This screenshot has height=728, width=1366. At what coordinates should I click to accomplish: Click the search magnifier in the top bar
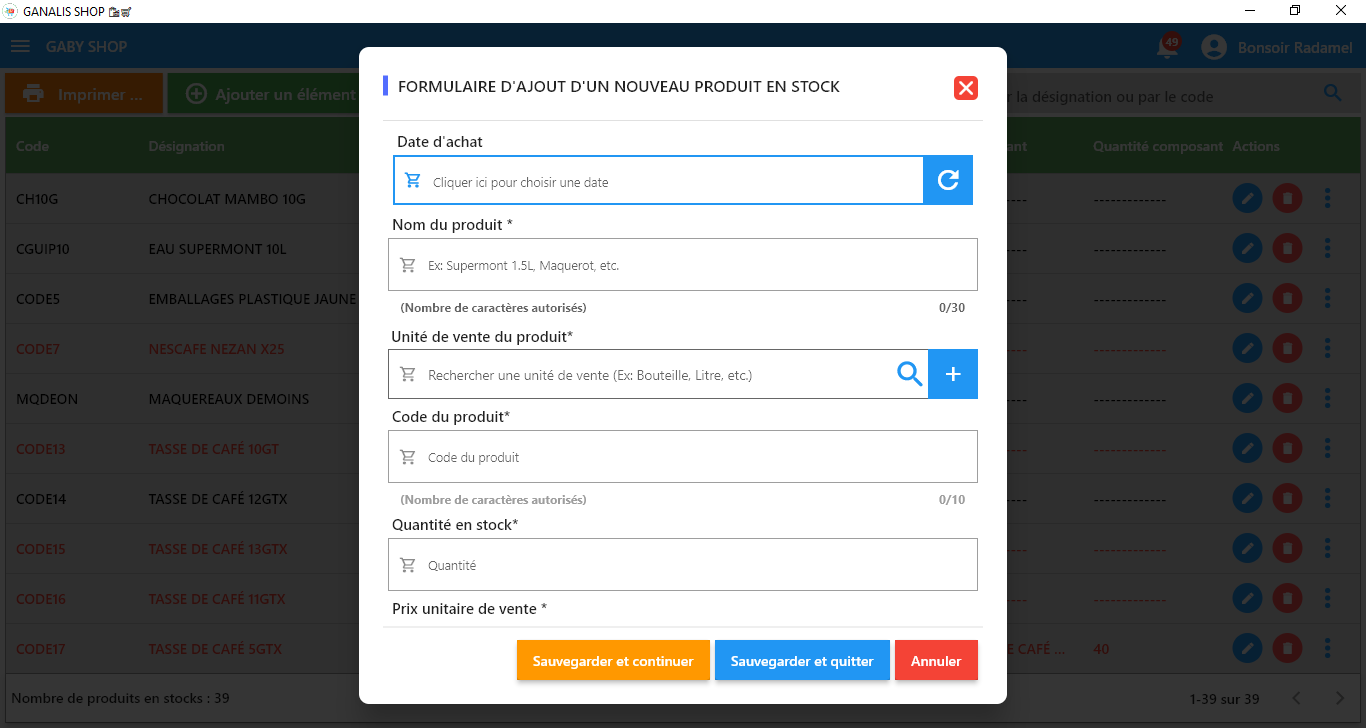[1333, 93]
